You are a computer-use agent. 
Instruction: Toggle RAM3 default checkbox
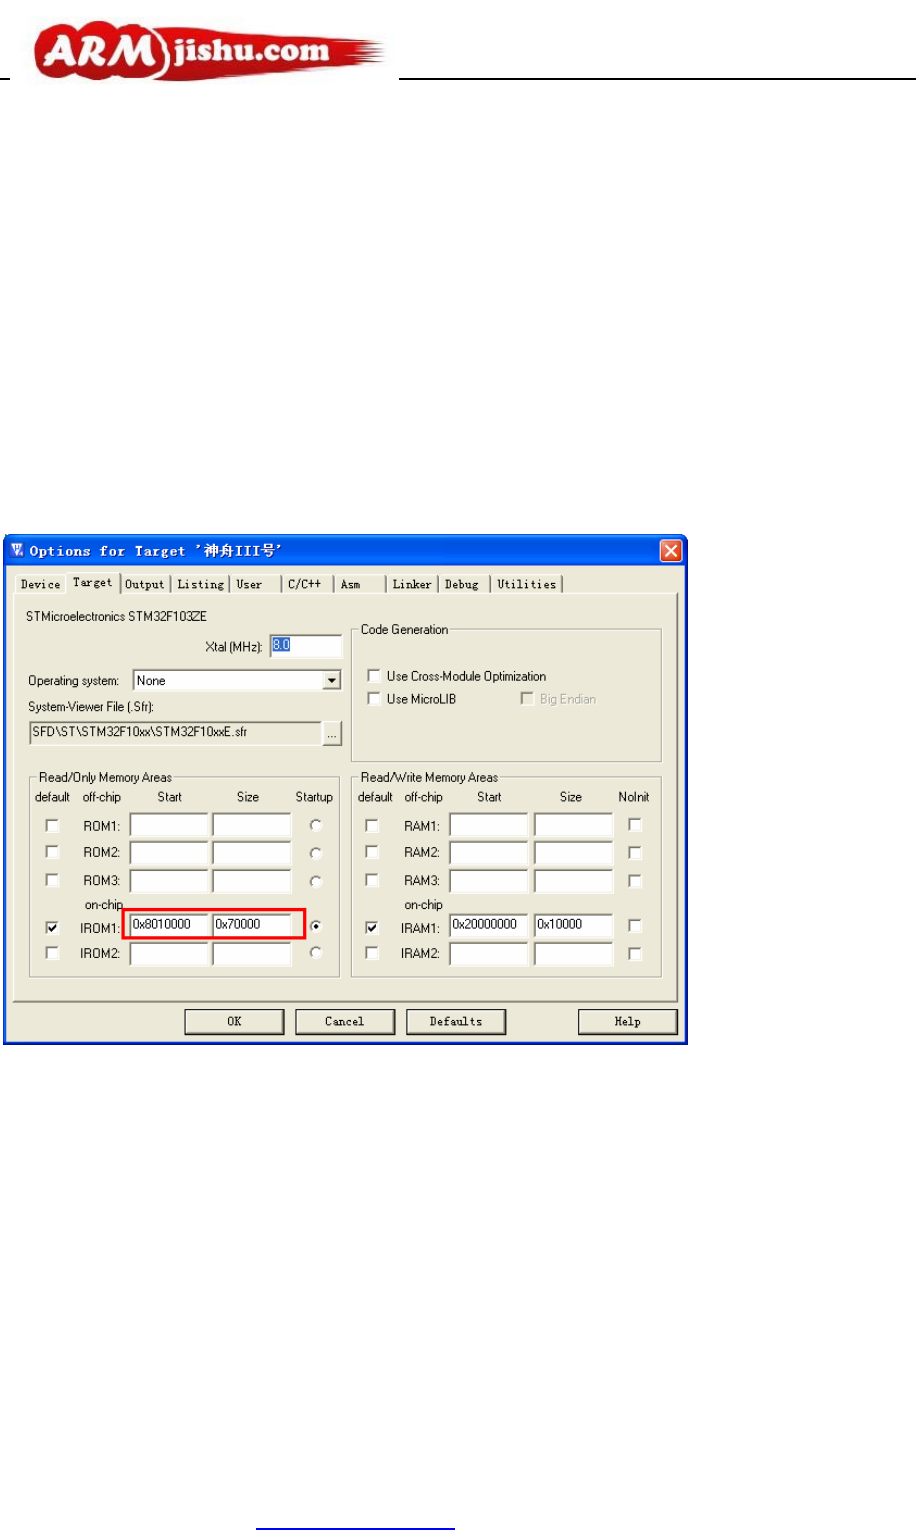372,881
